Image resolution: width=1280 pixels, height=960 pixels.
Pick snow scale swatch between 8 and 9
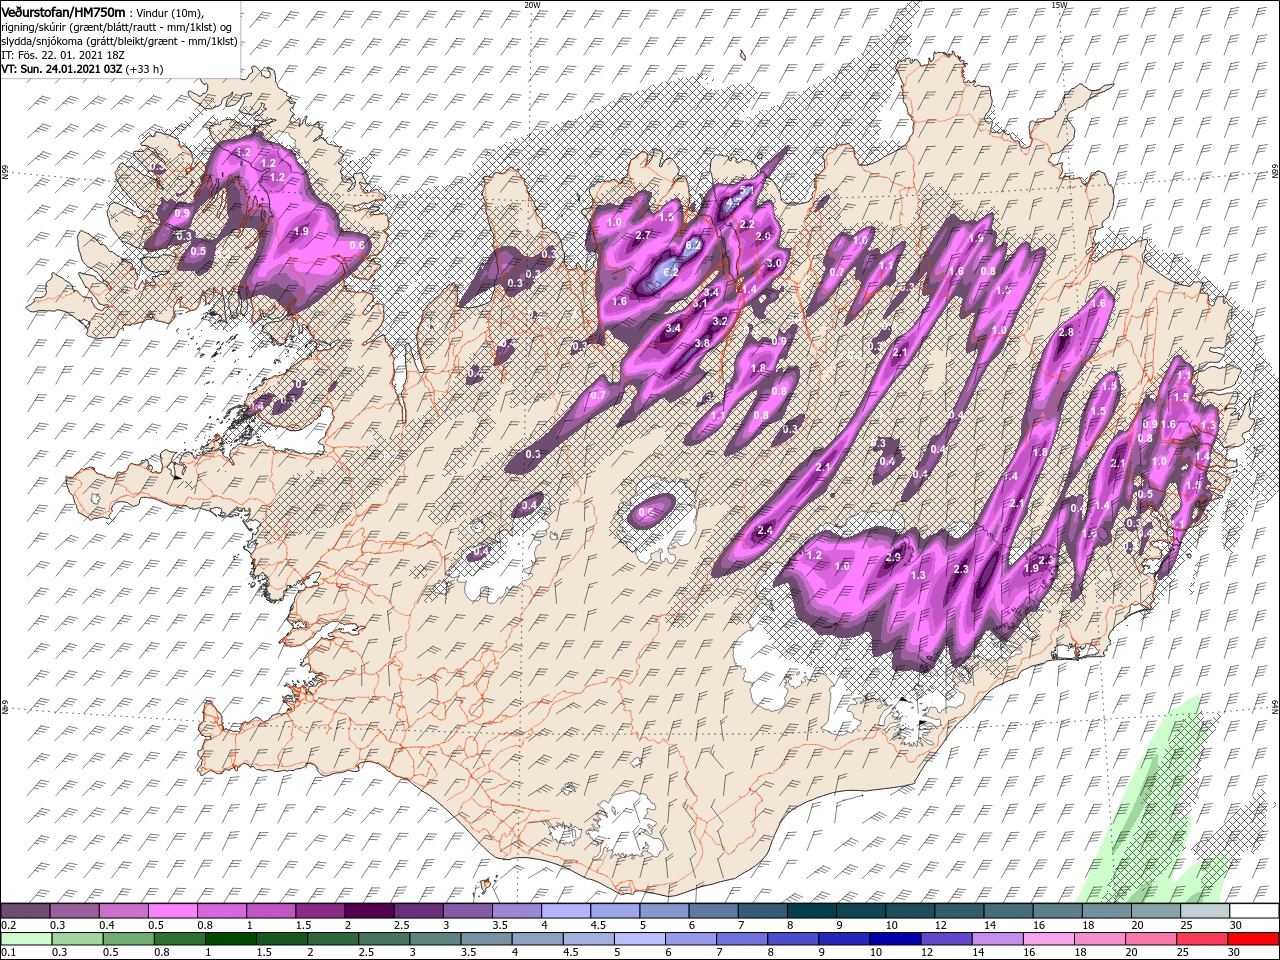(811, 911)
